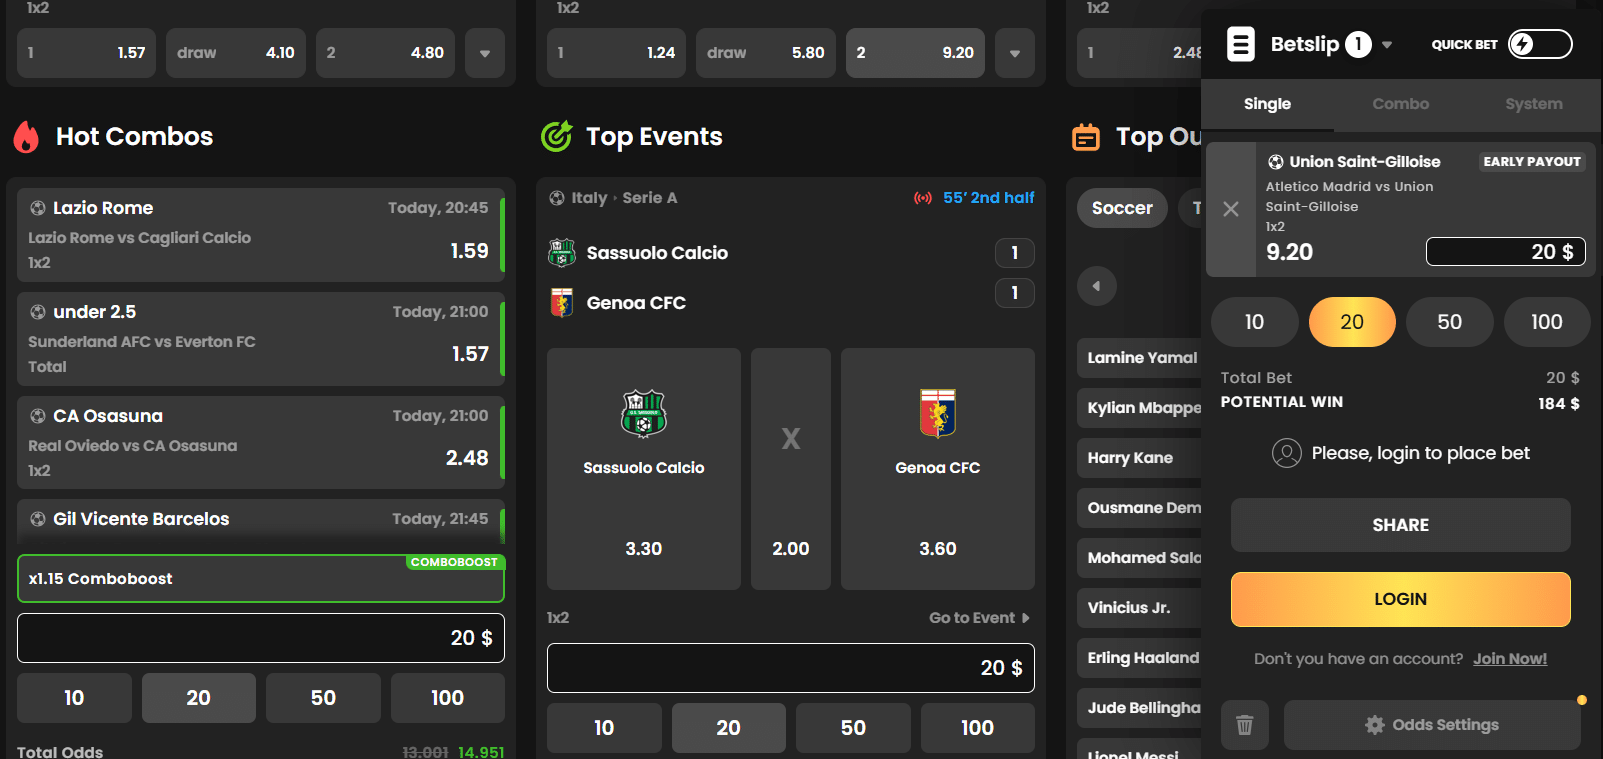Viewport: 1603px width, 759px height.
Task: Click the left arrow in Top Outrights
Action: tap(1097, 286)
